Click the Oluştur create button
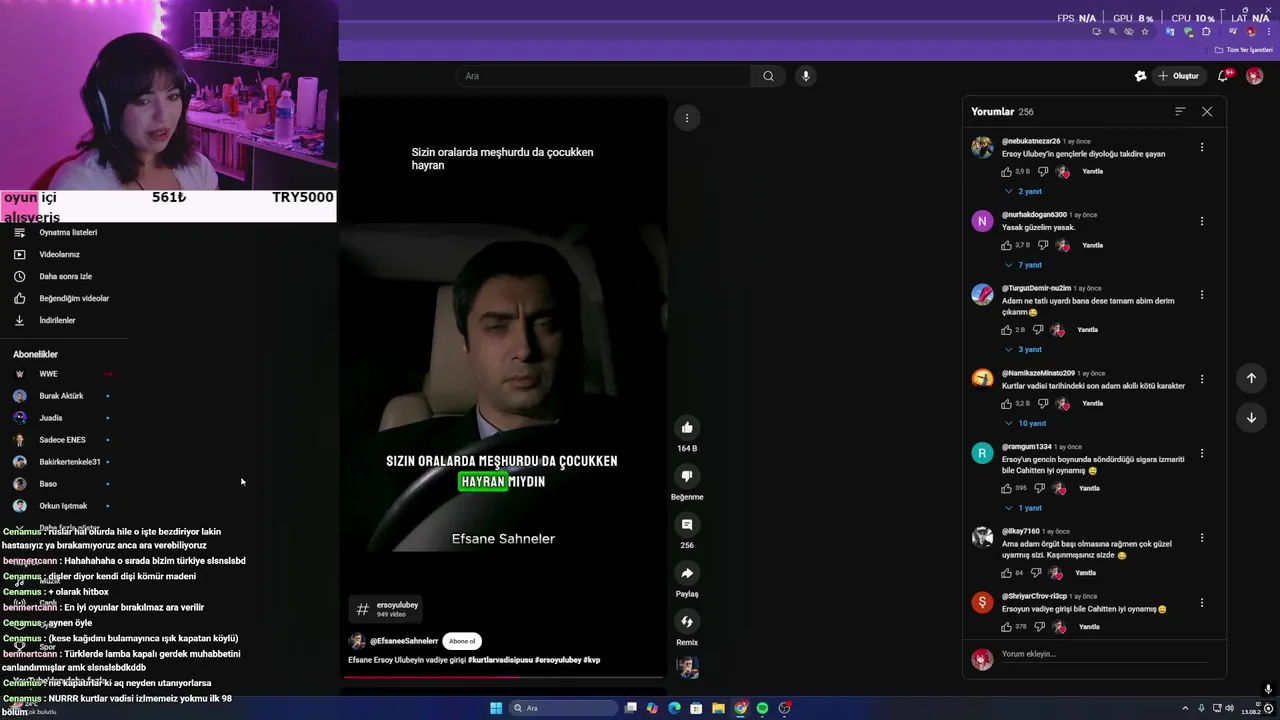Image resolution: width=1280 pixels, height=720 pixels. pos(1178,76)
